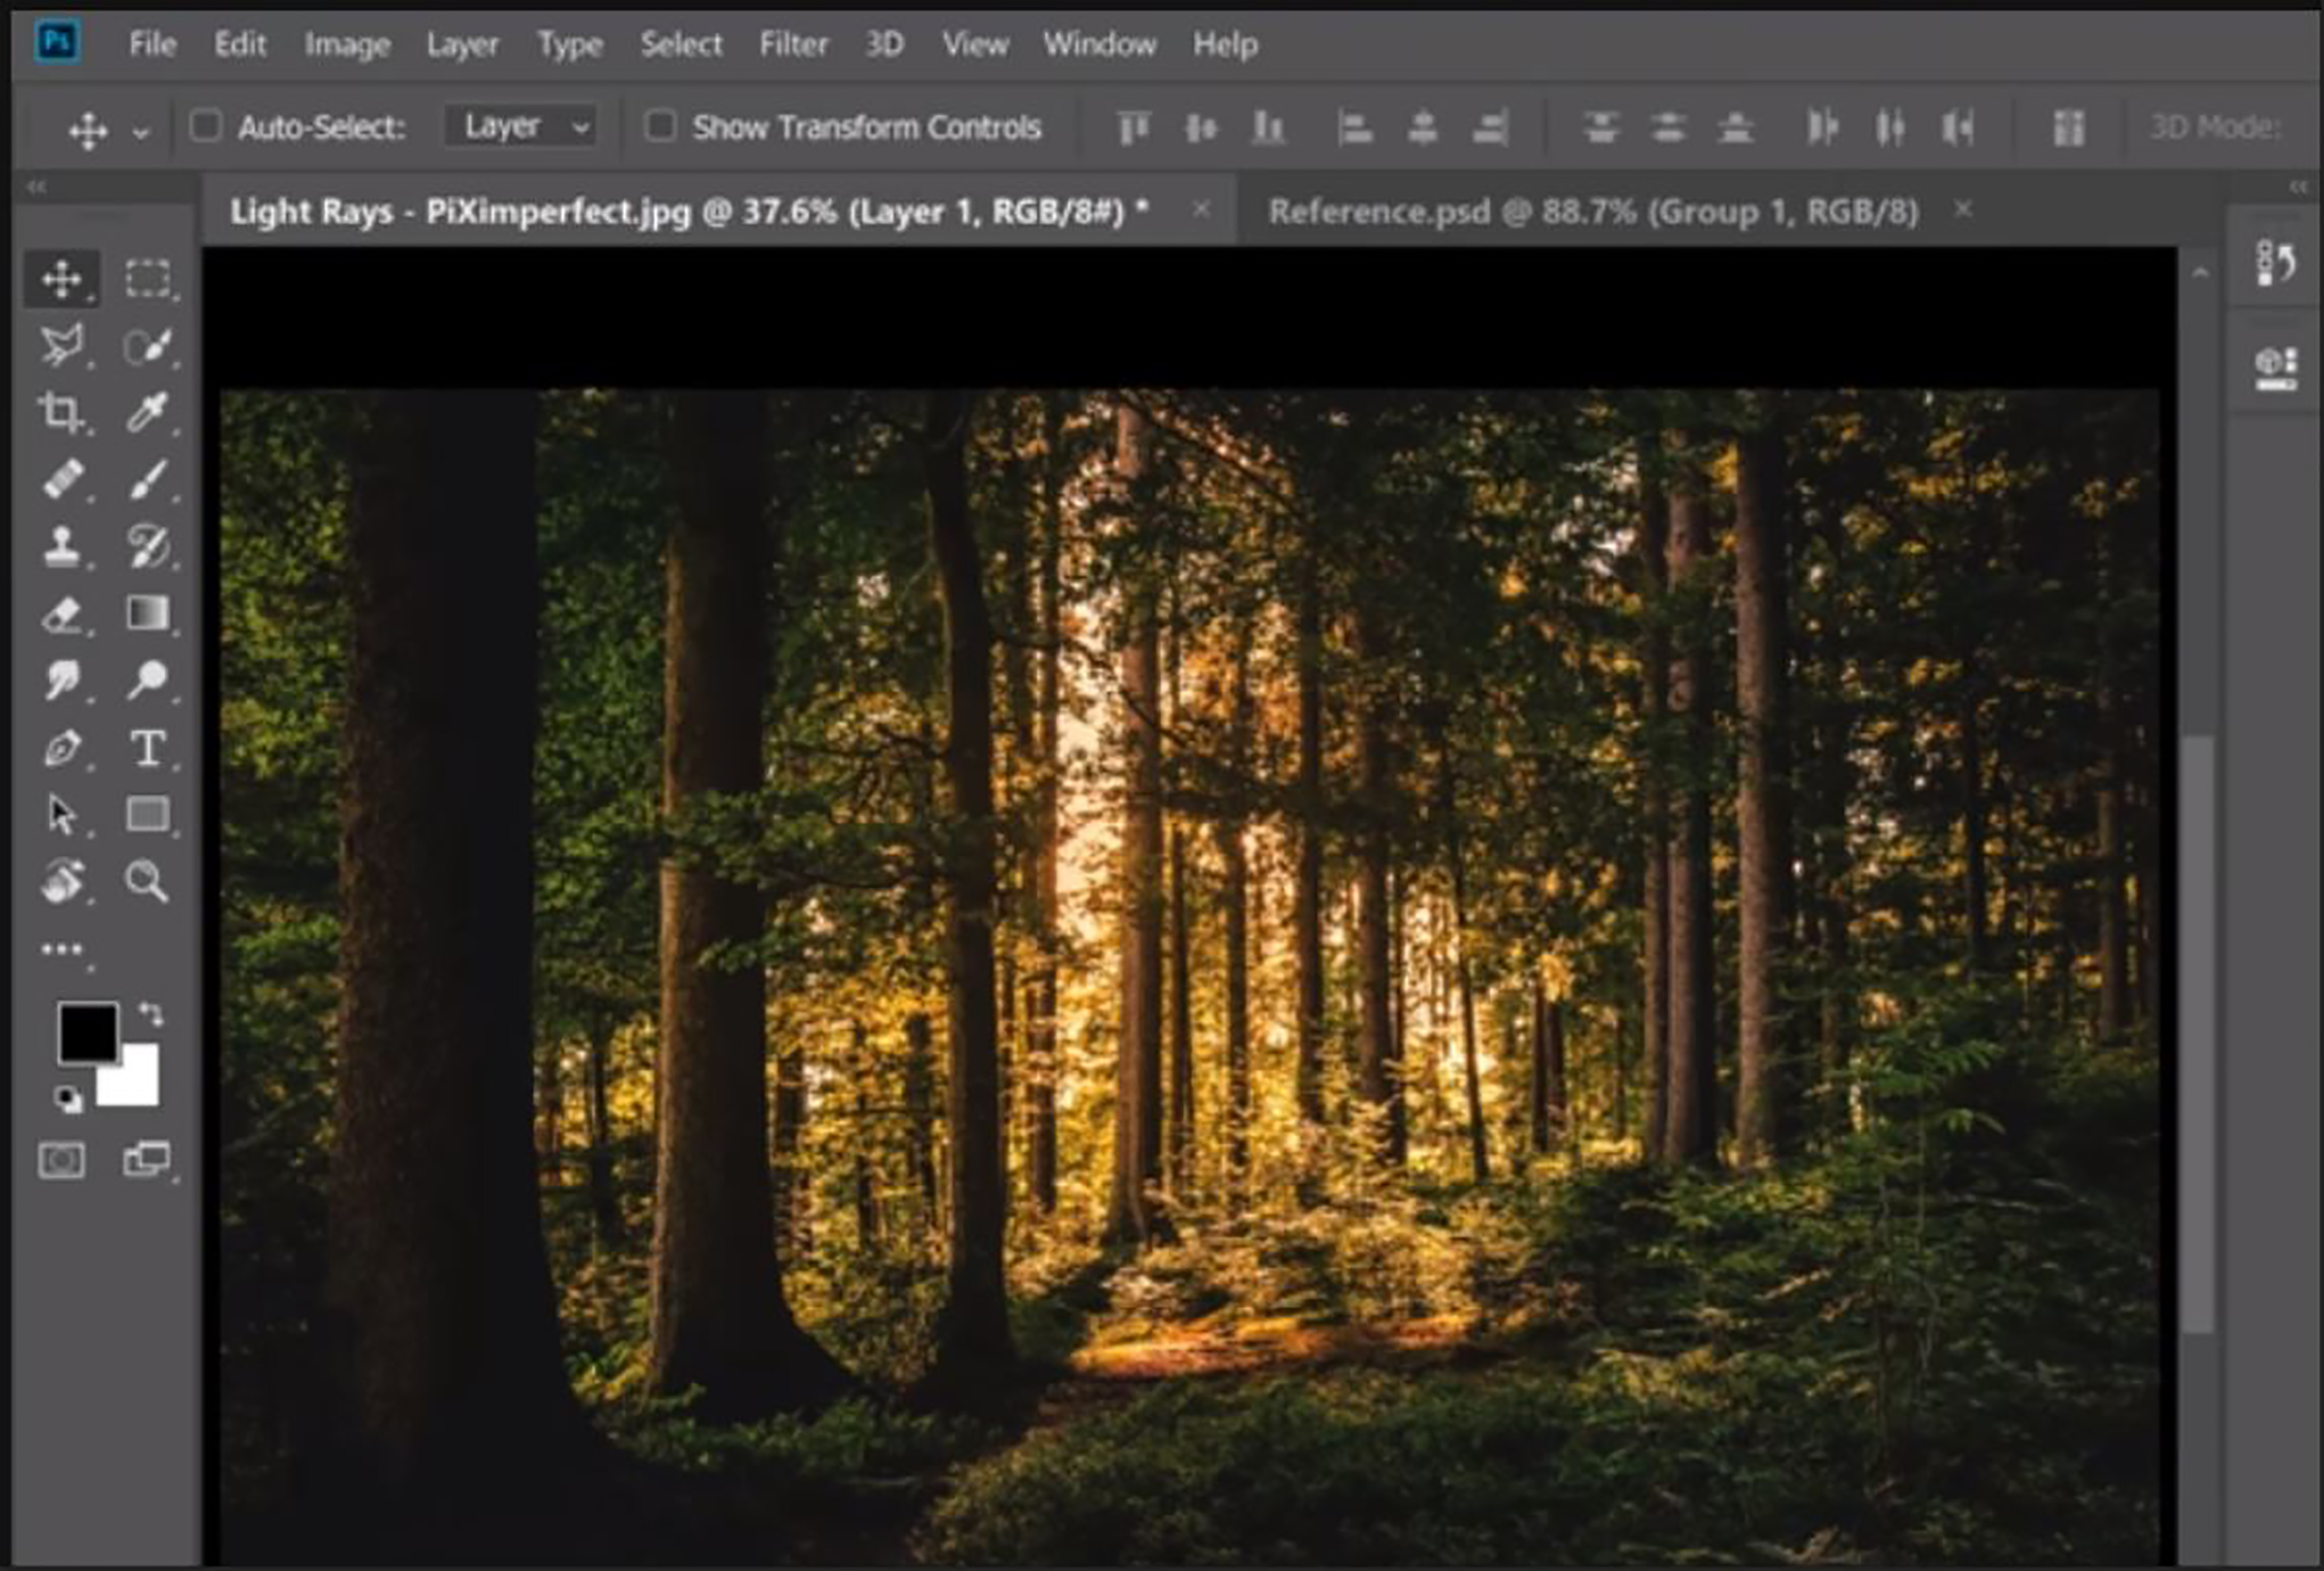Screen dimensions: 2324x1571
Task: Align bottom edges button
Action: point(1267,127)
